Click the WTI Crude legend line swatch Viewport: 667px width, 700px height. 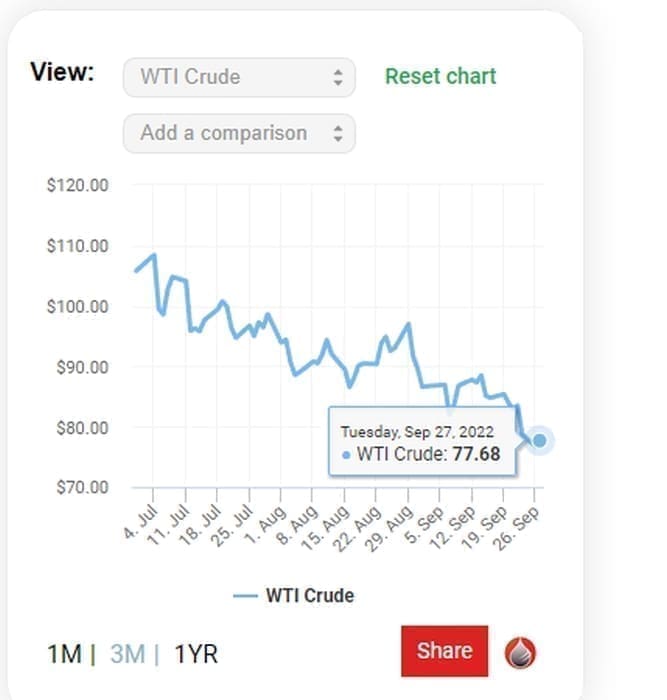246,595
